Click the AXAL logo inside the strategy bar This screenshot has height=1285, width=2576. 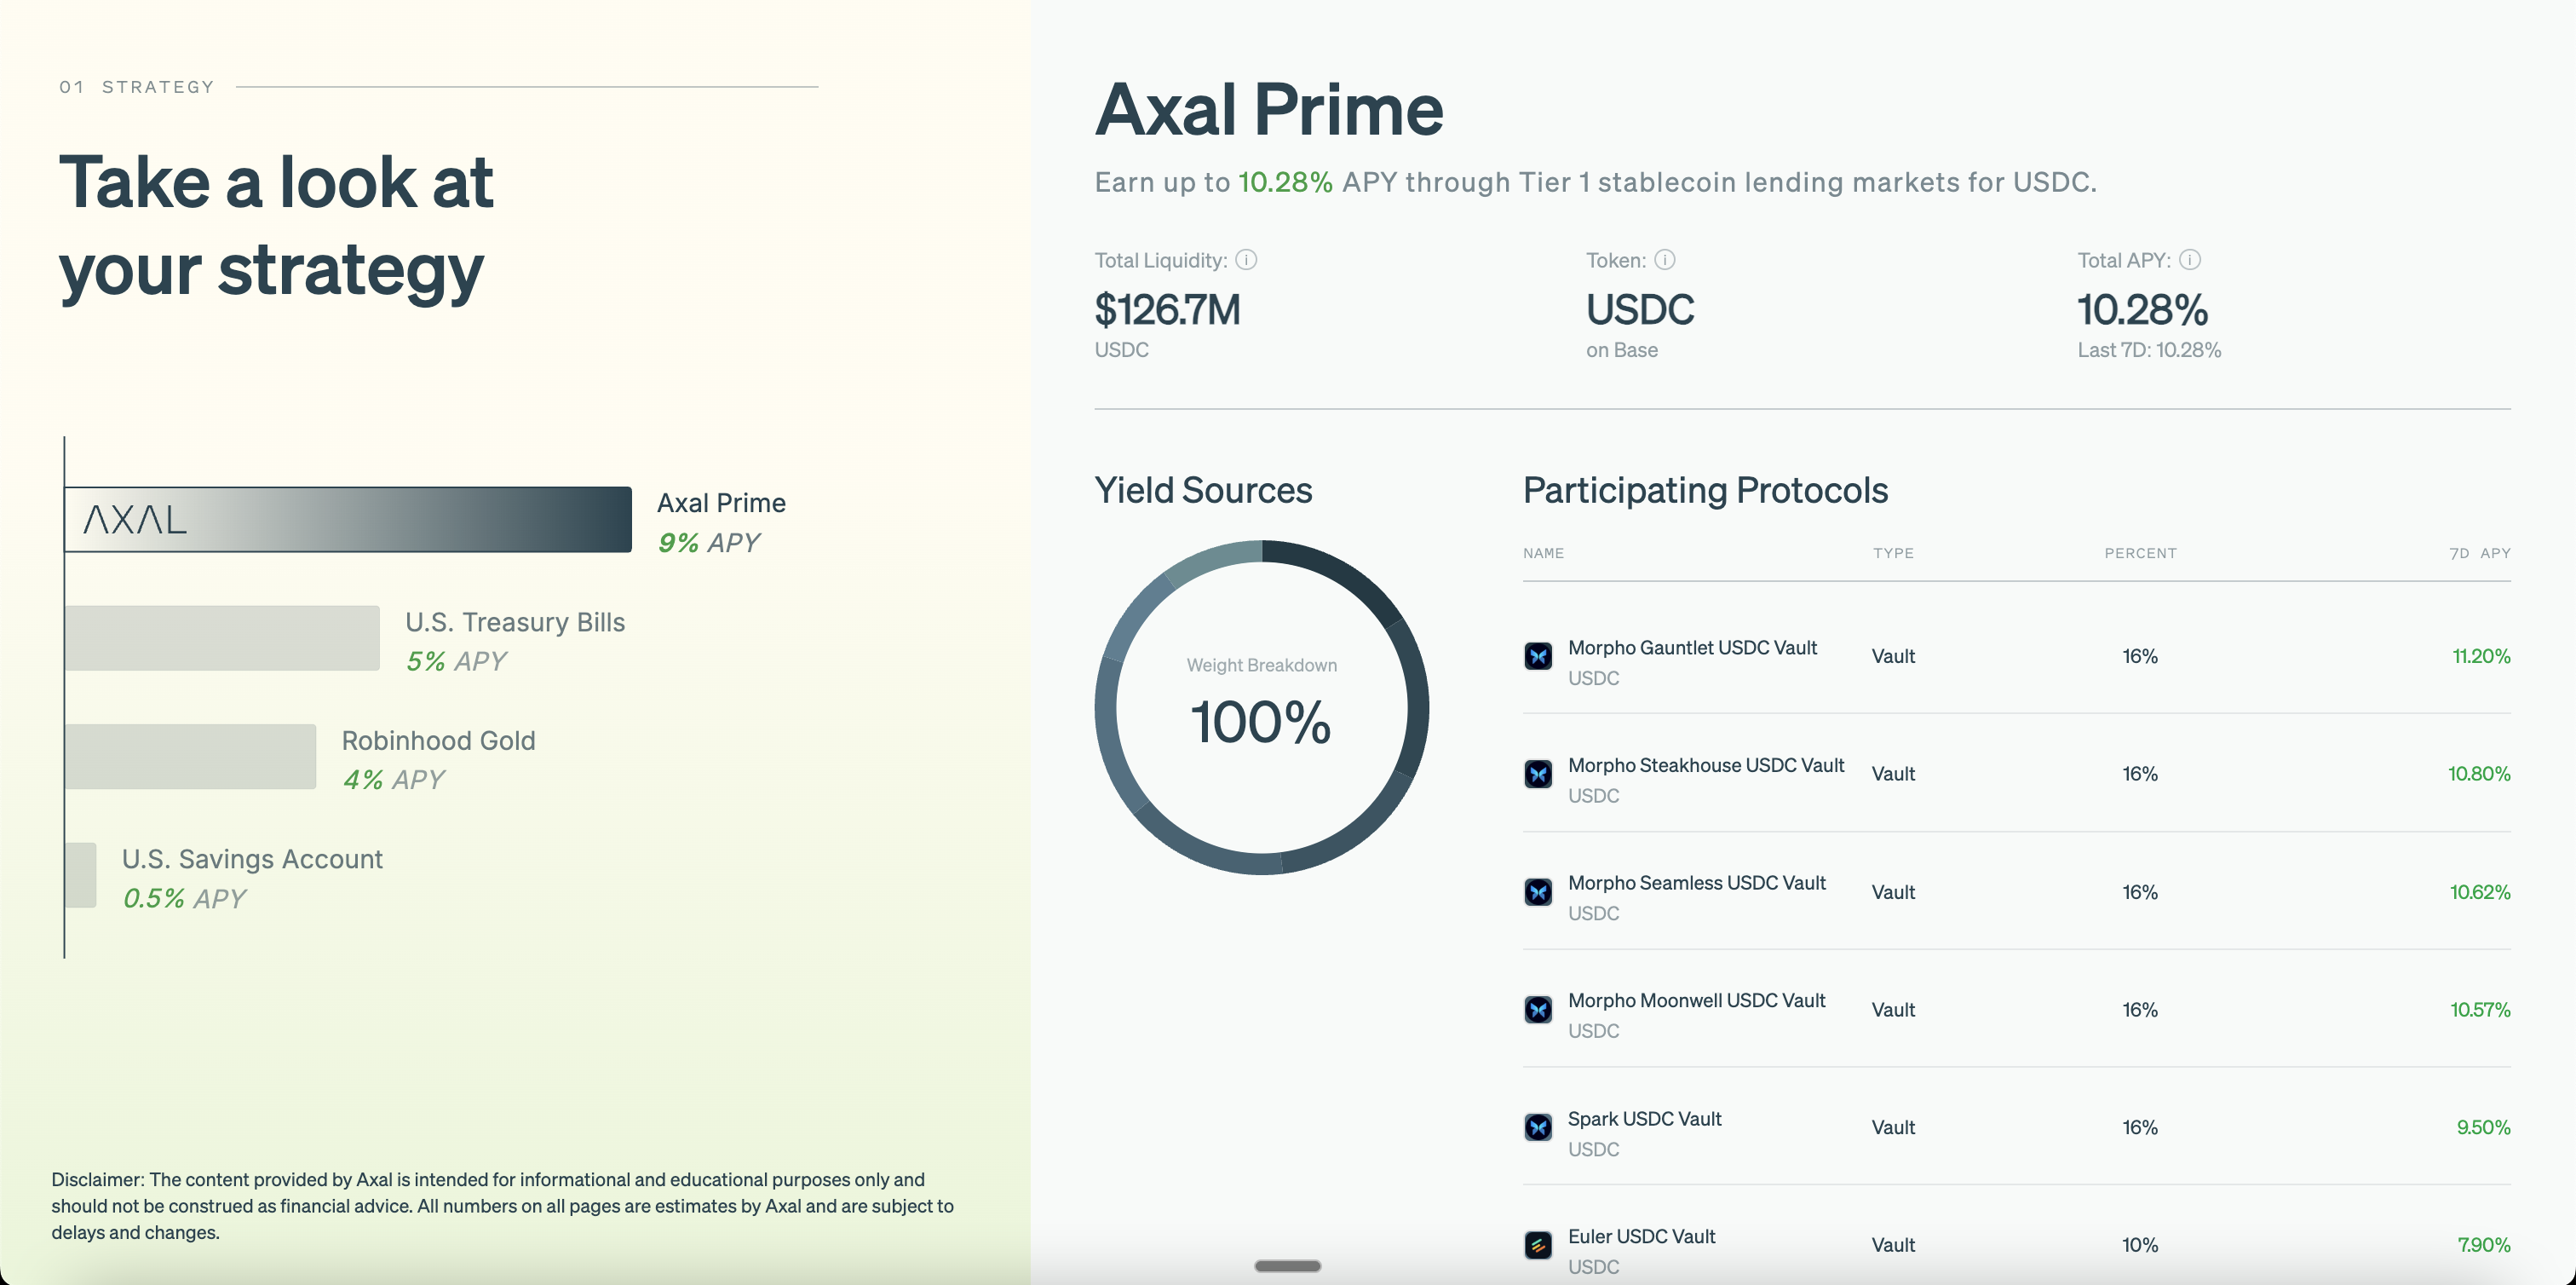click(x=133, y=519)
